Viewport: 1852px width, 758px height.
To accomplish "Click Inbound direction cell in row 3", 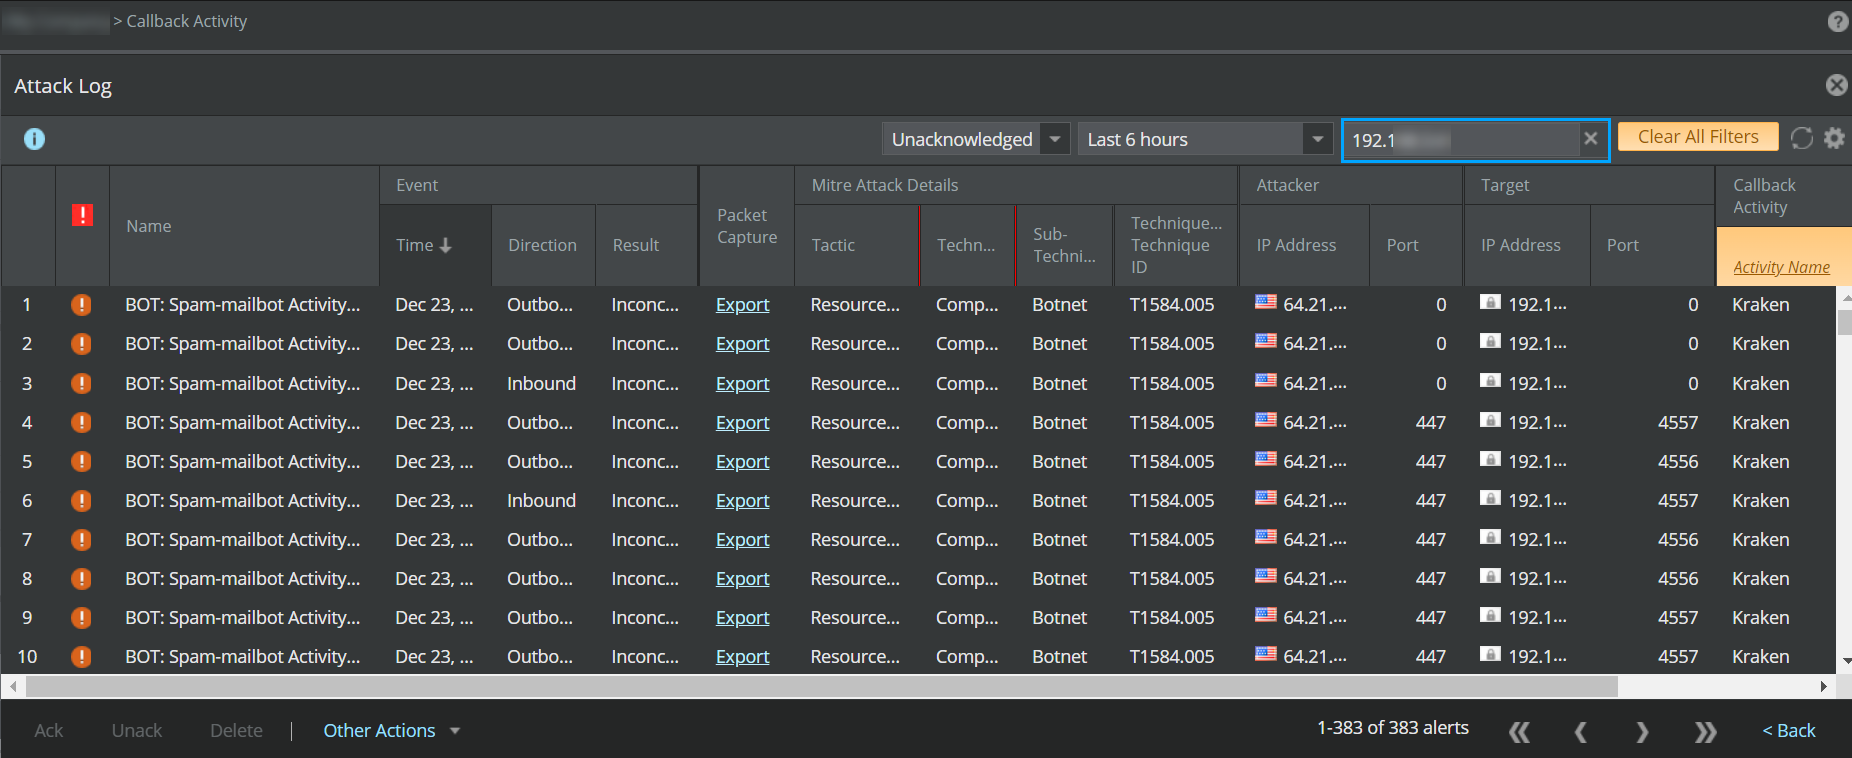I will [x=541, y=383].
